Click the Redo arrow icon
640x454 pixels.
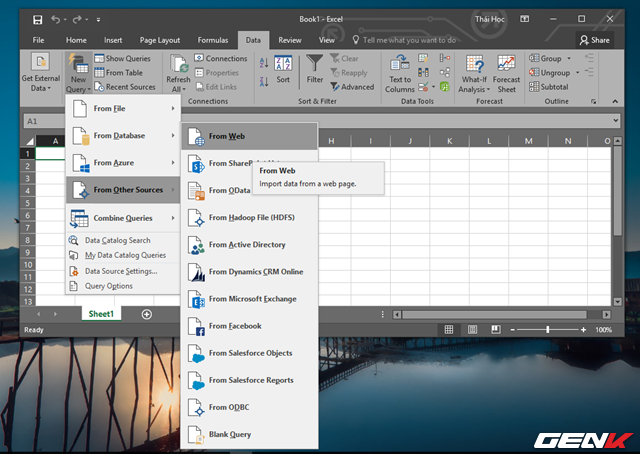77,19
